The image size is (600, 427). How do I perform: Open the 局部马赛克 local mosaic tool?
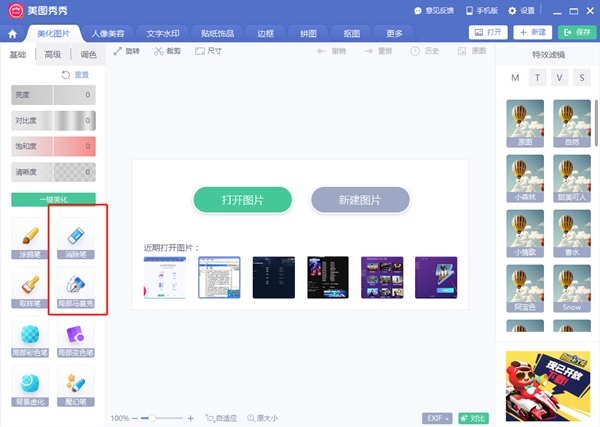[x=76, y=287]
